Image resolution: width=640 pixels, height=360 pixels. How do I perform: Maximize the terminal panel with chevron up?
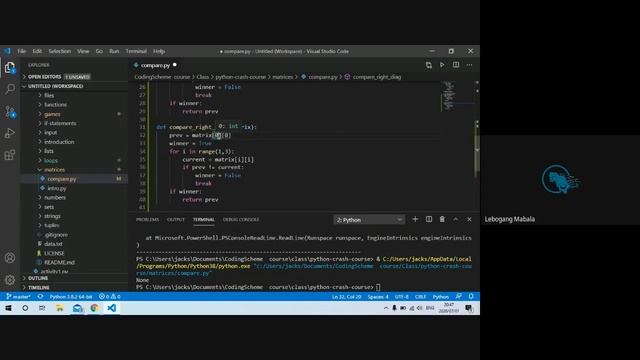click(x=456, y=219)
